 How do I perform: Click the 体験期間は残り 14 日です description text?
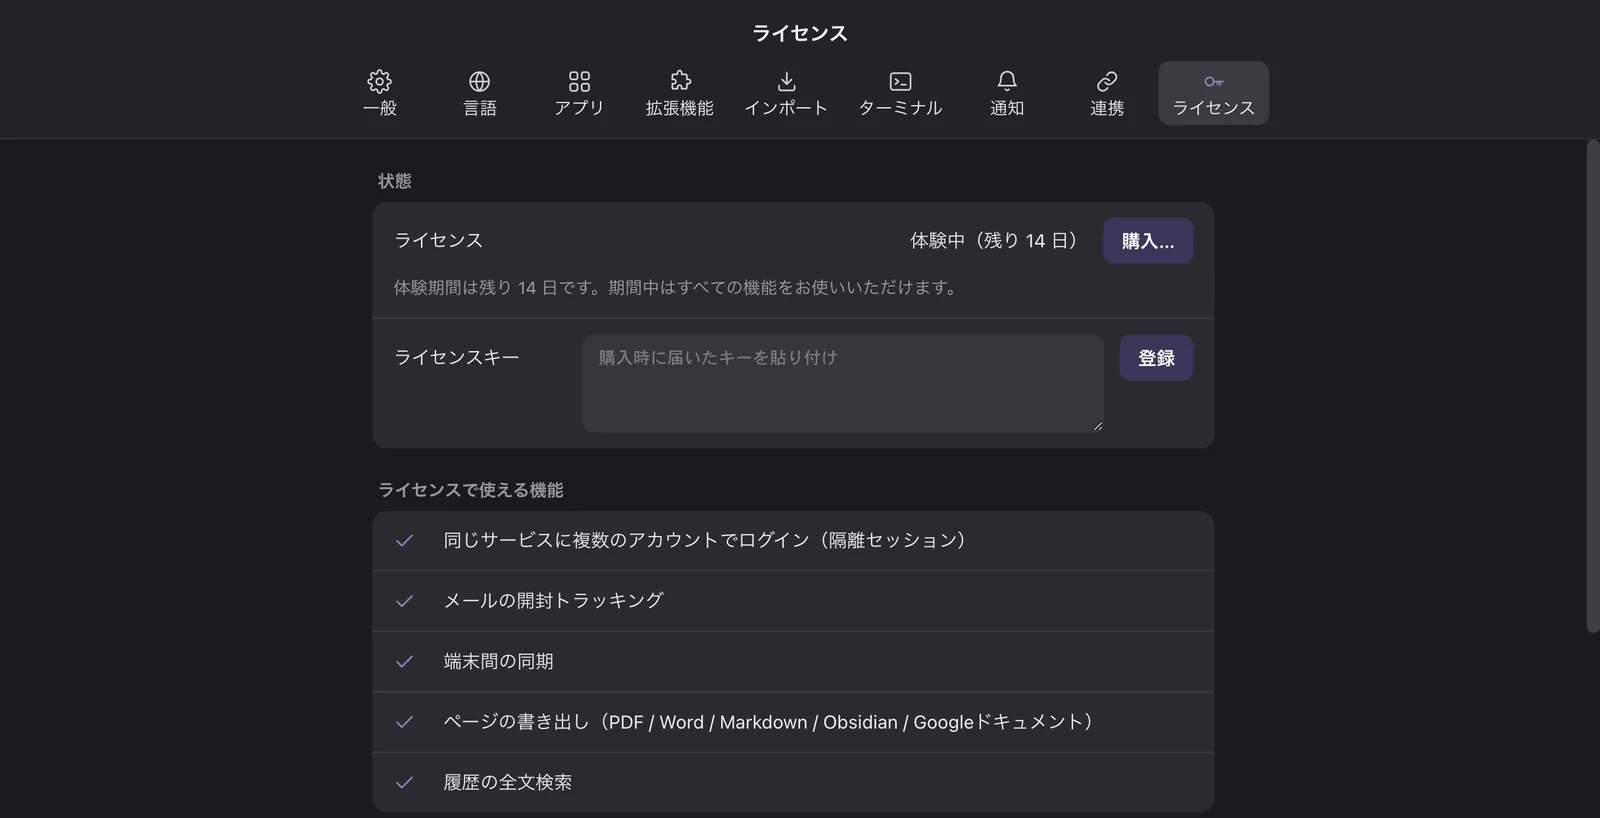[676, 288]
